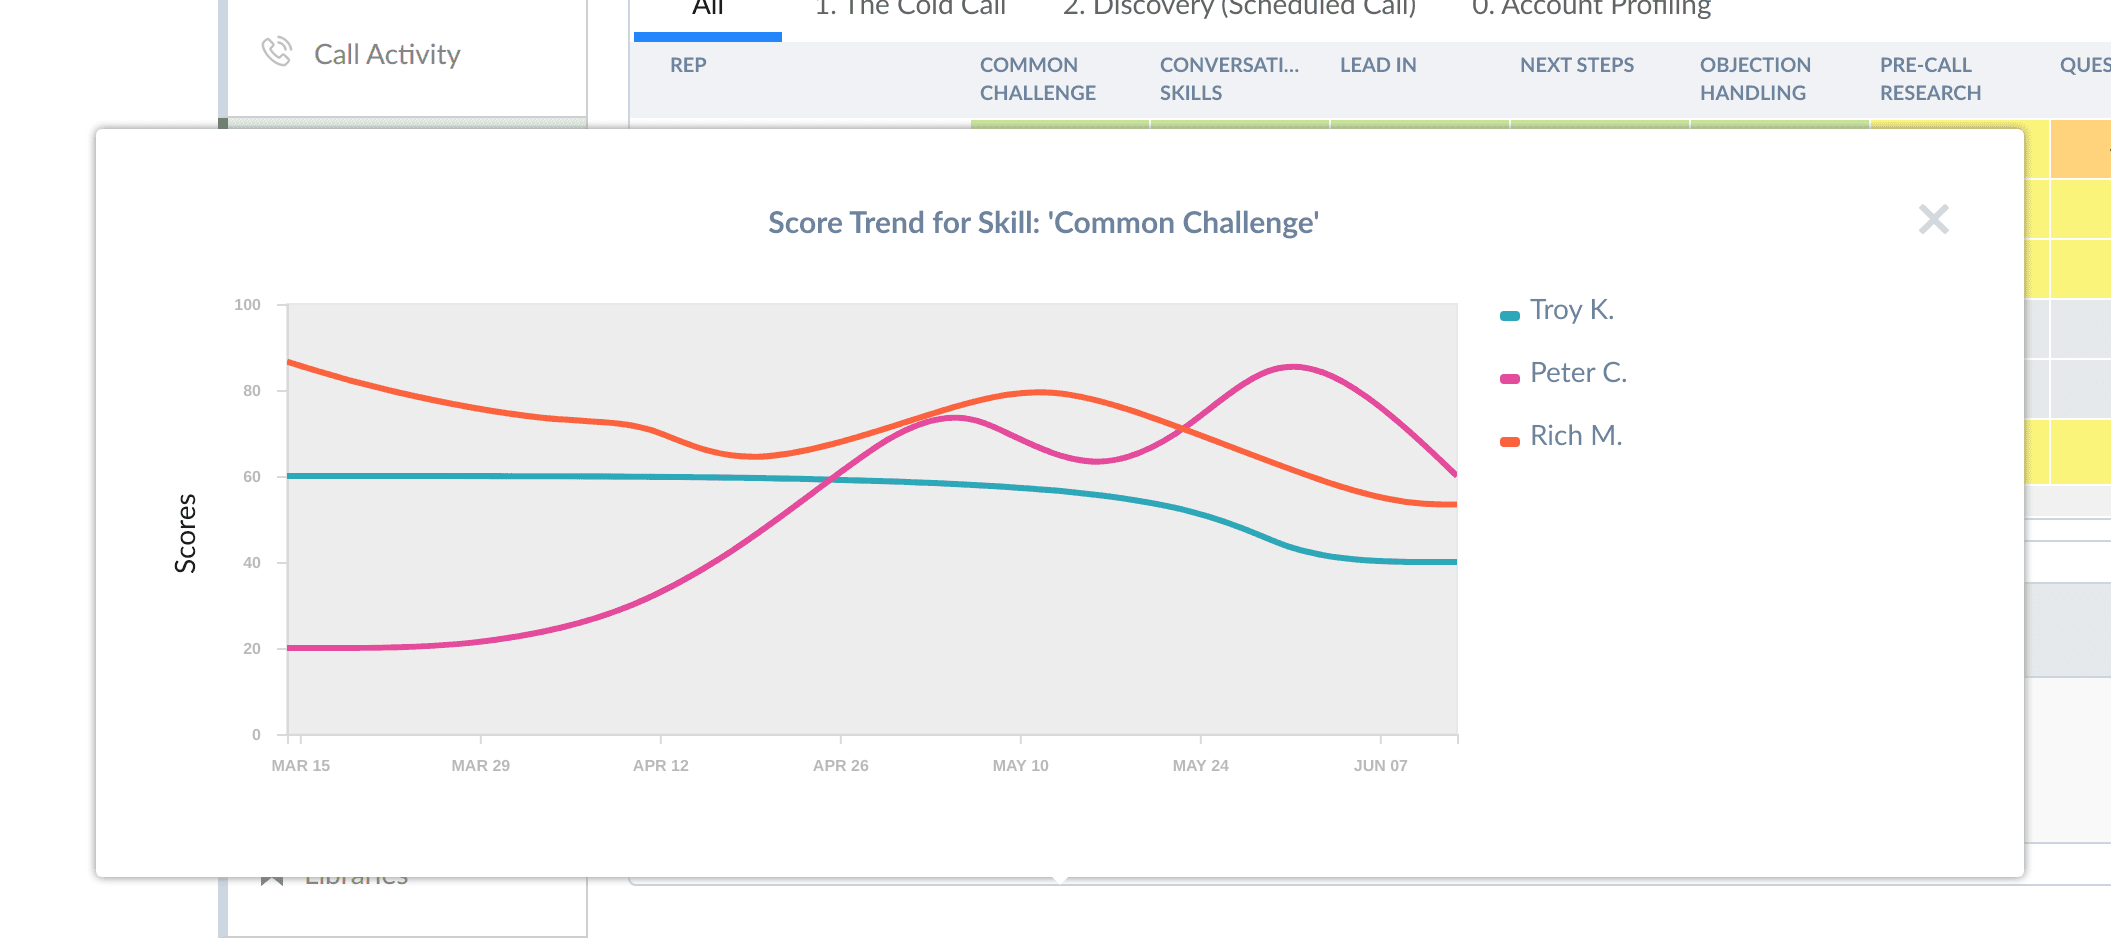Click the Objection Handling column header
Viewport: 2111px width, 938px height.
1754,79
